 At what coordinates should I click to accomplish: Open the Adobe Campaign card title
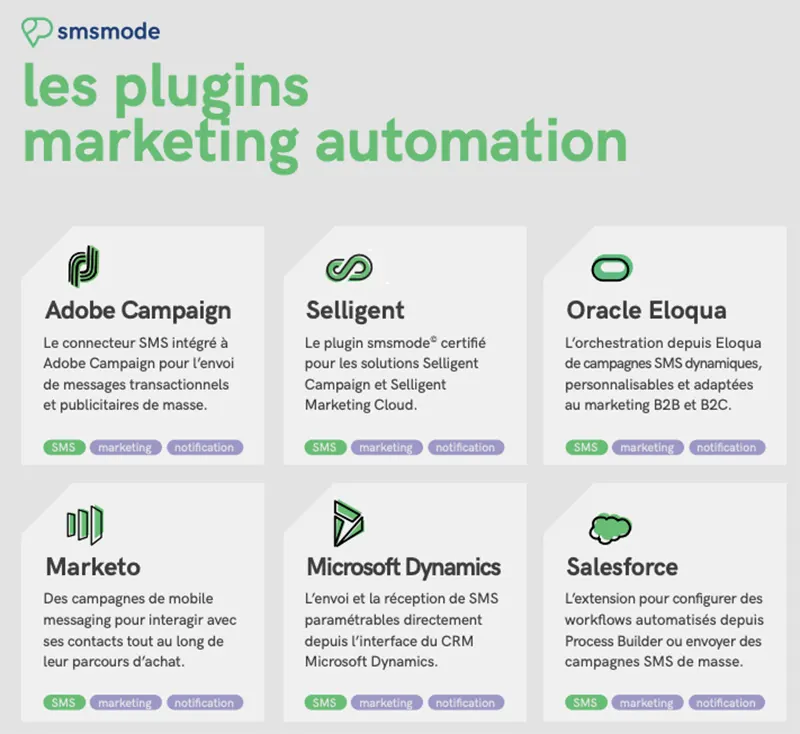[138, 310]
